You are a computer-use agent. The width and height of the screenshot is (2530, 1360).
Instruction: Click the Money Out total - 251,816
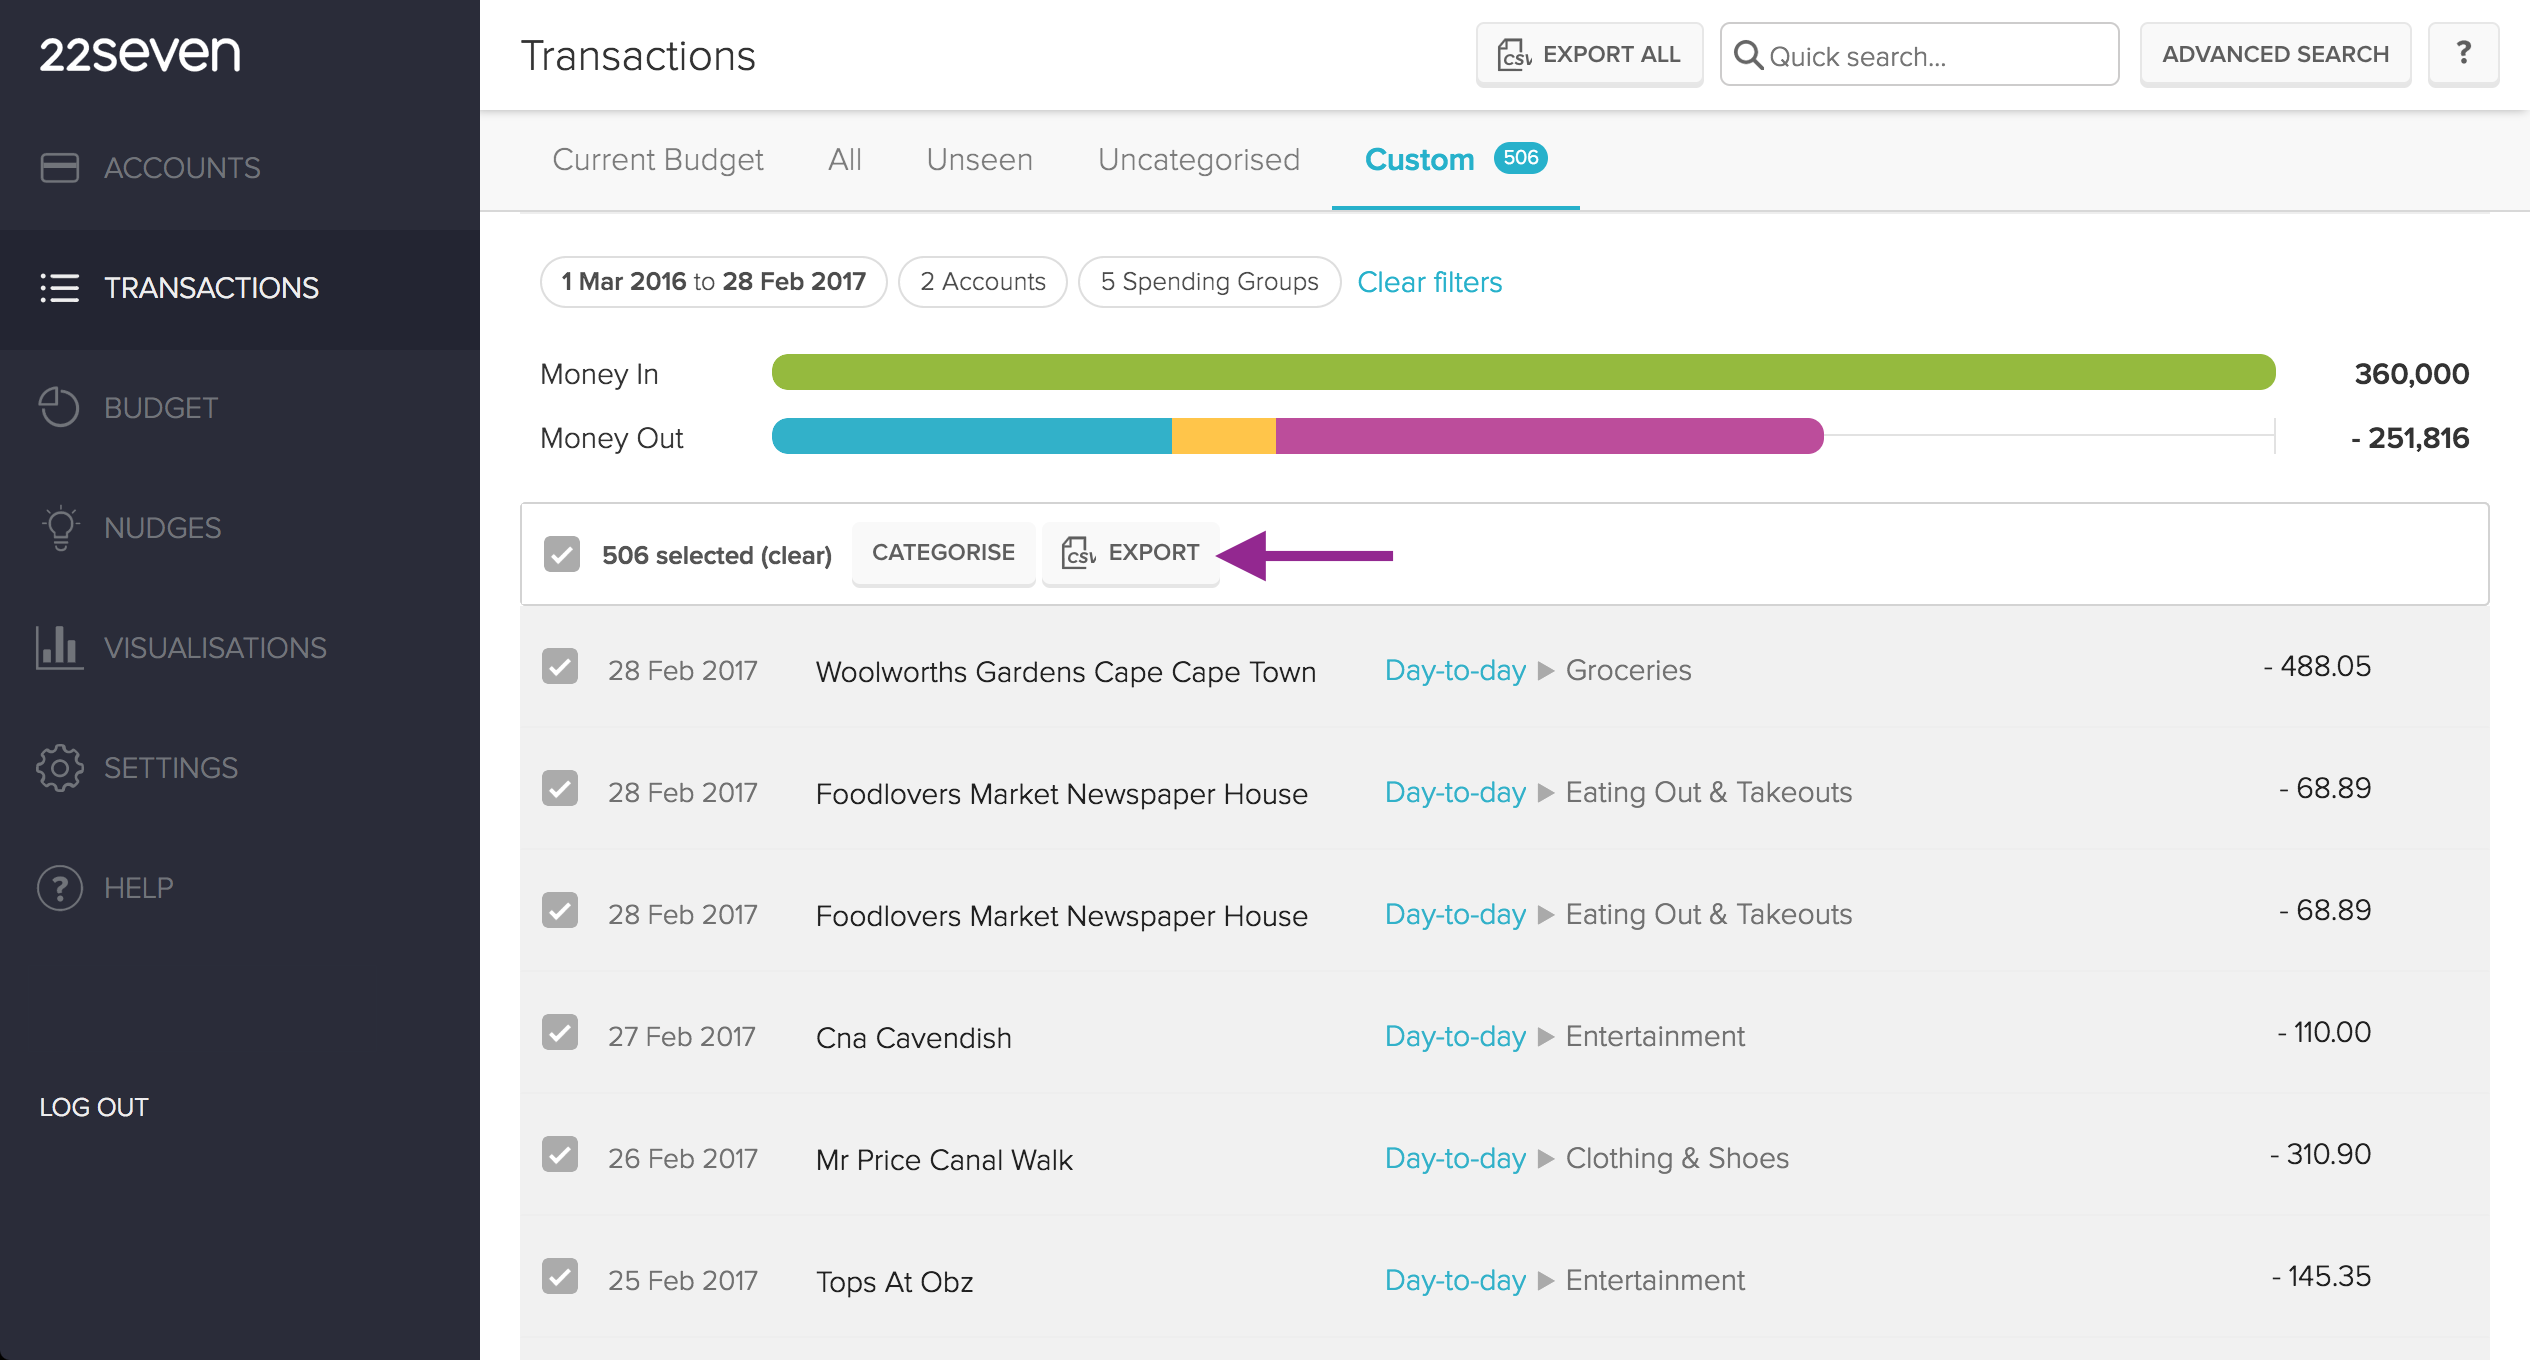tap(2411, 438)
